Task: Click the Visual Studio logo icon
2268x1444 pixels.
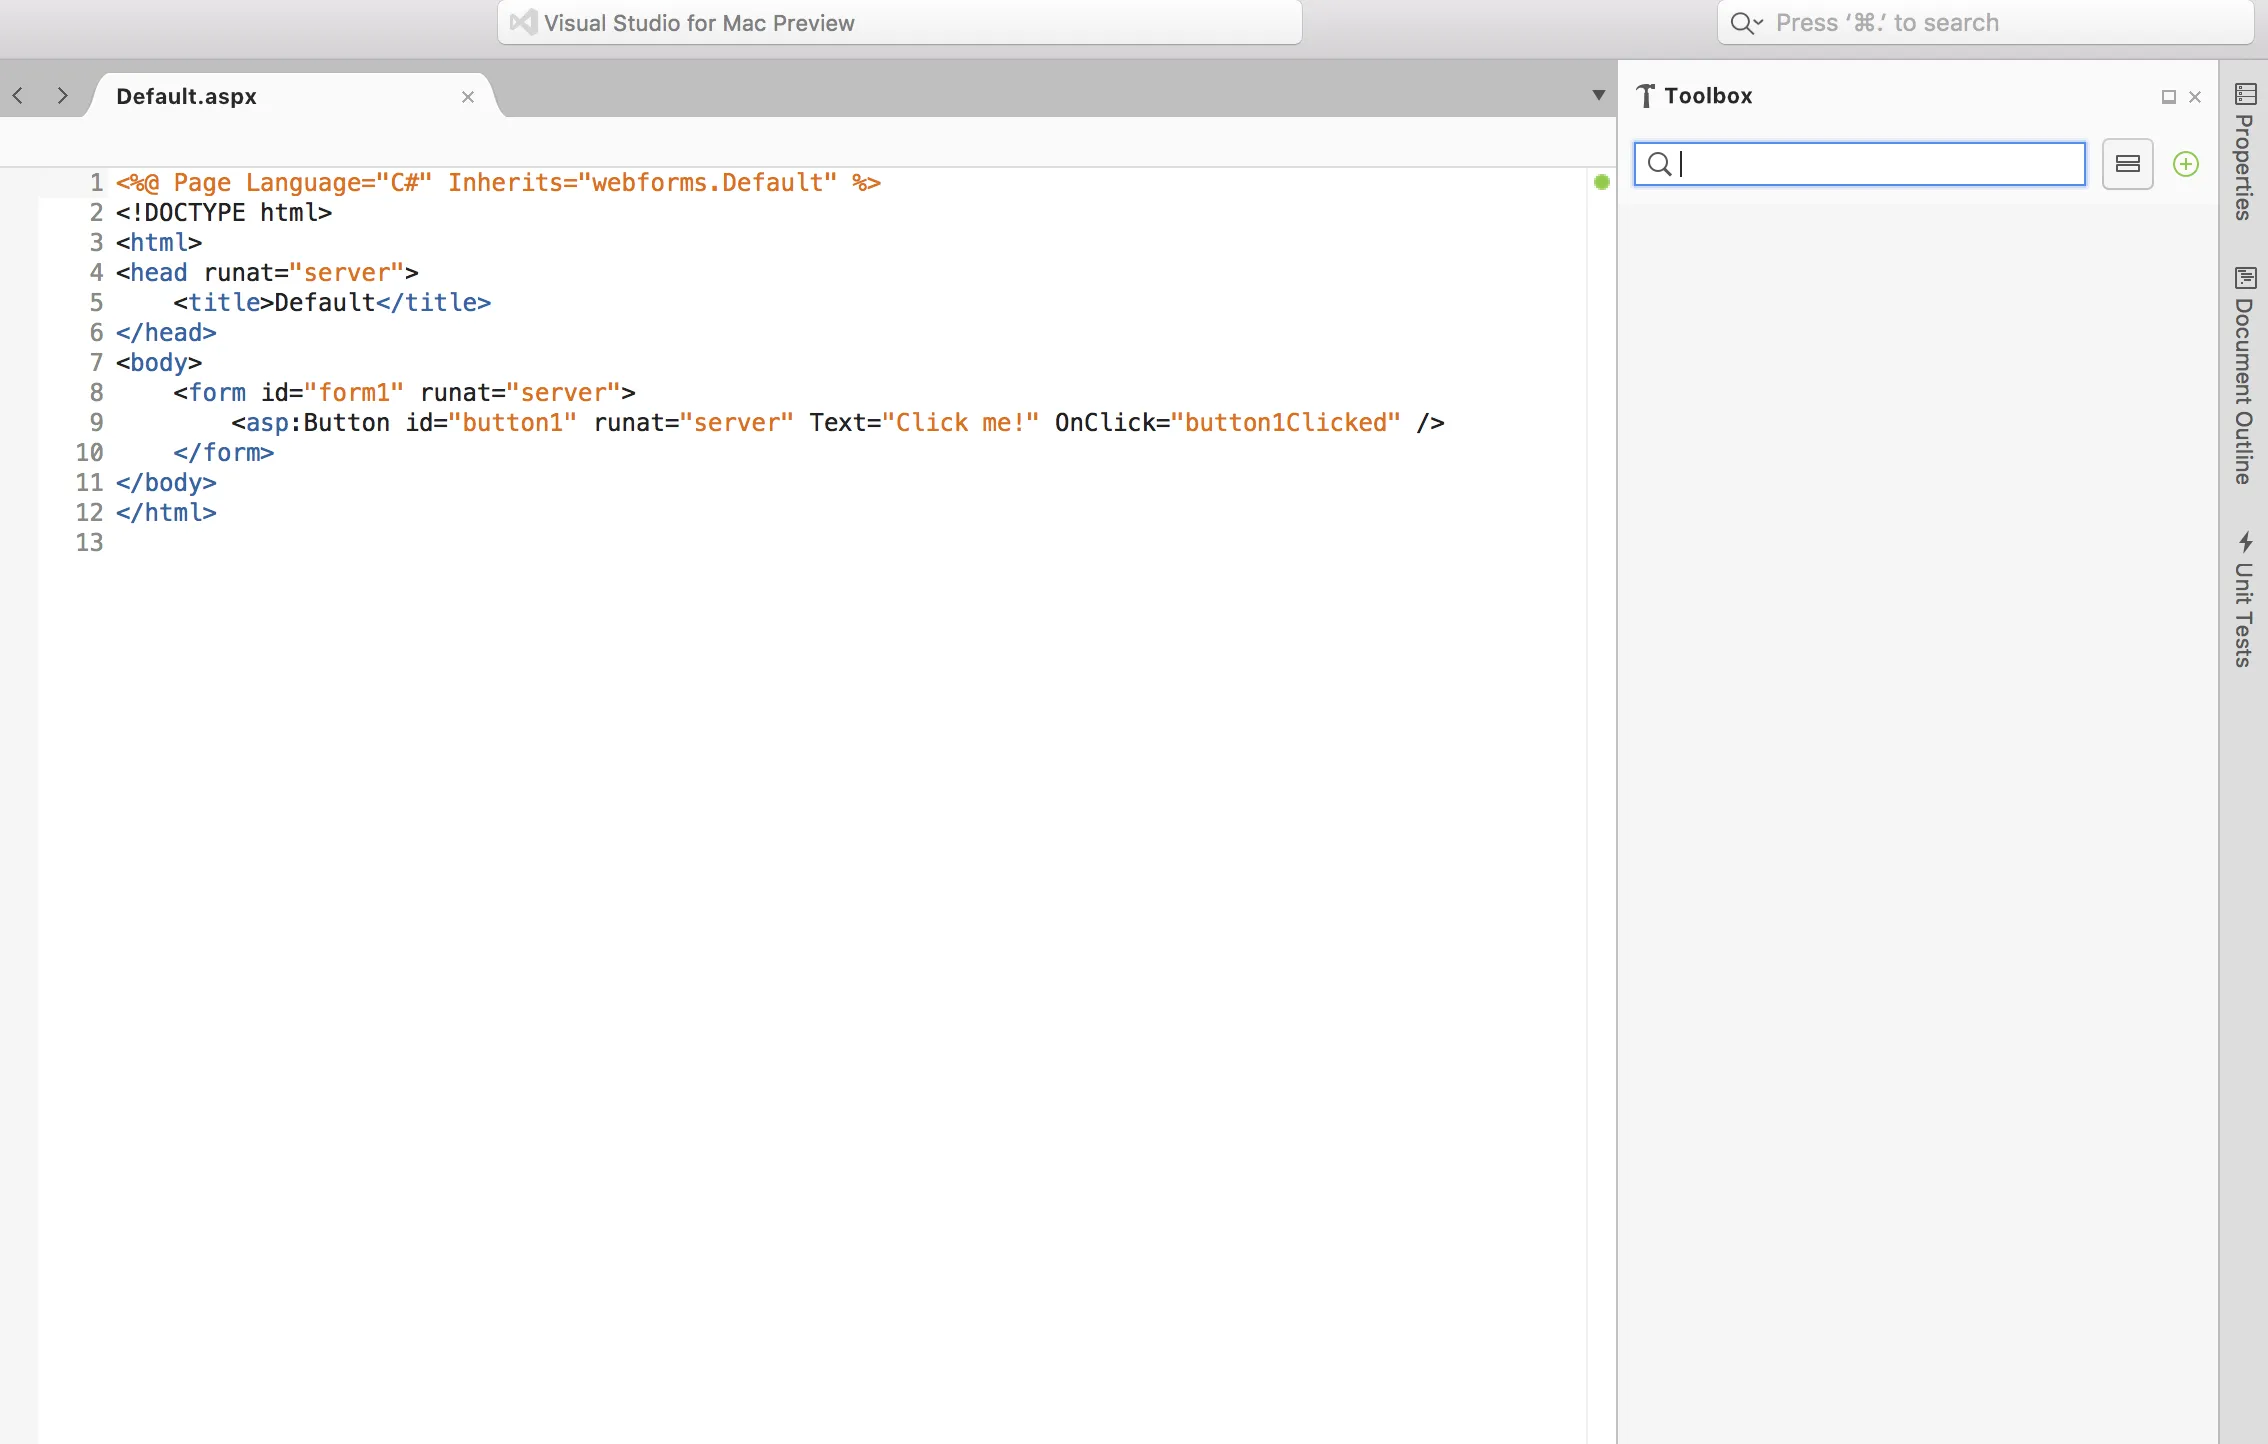Action: tap(523, 22)
